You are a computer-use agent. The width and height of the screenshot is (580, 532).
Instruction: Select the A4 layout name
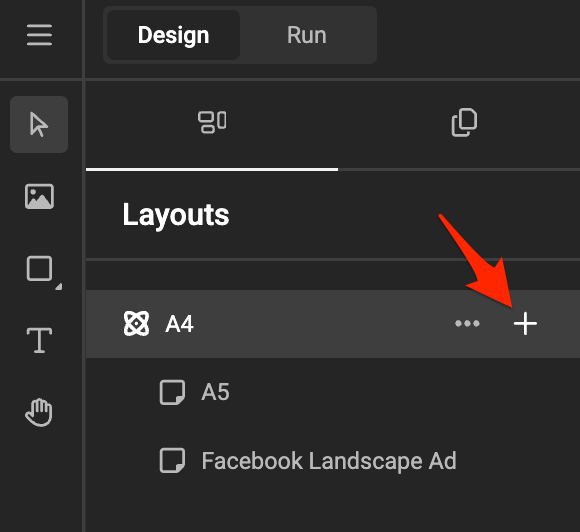point(179,324)
